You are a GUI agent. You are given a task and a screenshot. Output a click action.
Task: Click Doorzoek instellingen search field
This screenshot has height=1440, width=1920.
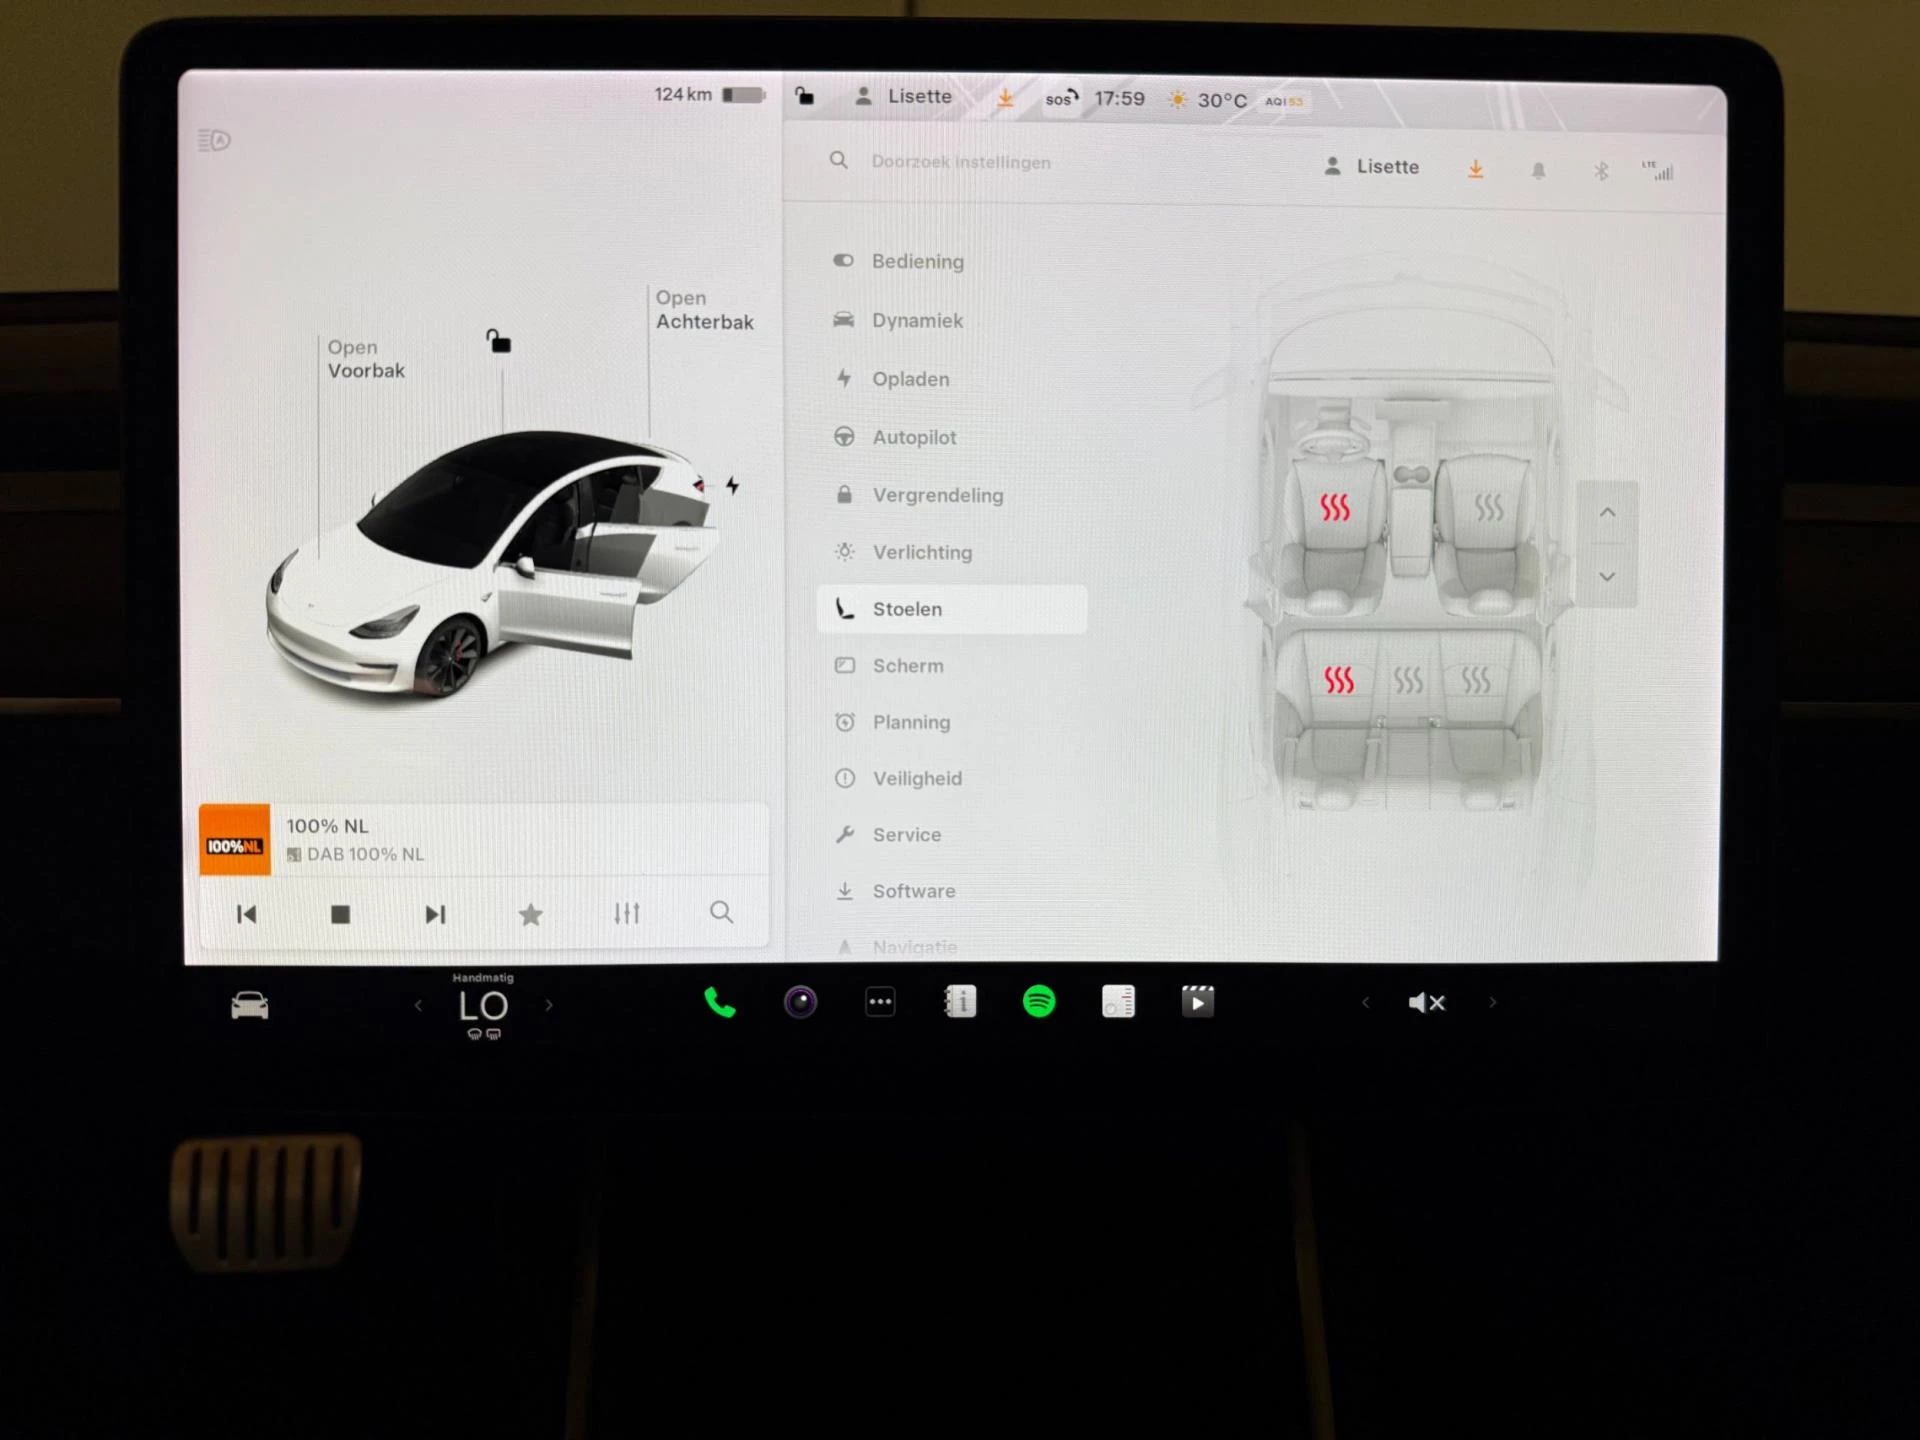point(960,162)
